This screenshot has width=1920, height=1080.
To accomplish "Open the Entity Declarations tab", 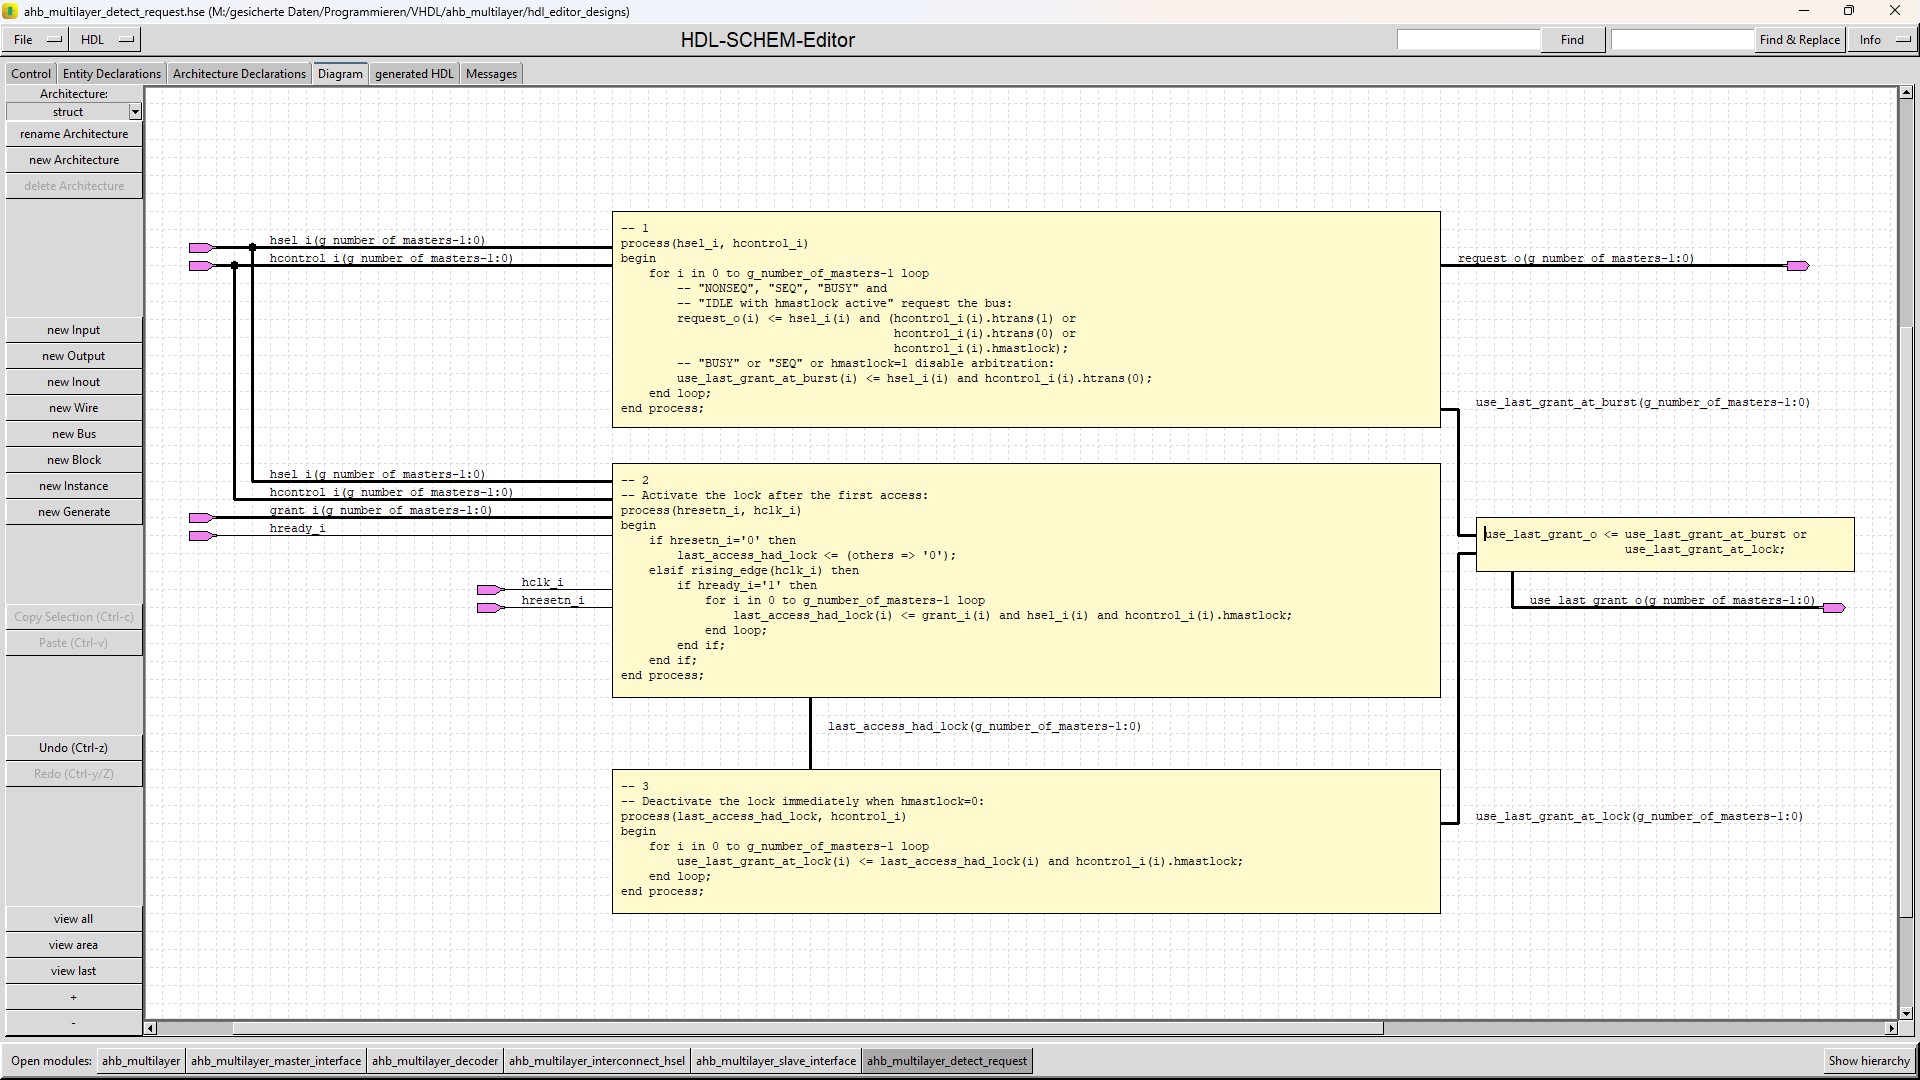I will tap(111, 74).
